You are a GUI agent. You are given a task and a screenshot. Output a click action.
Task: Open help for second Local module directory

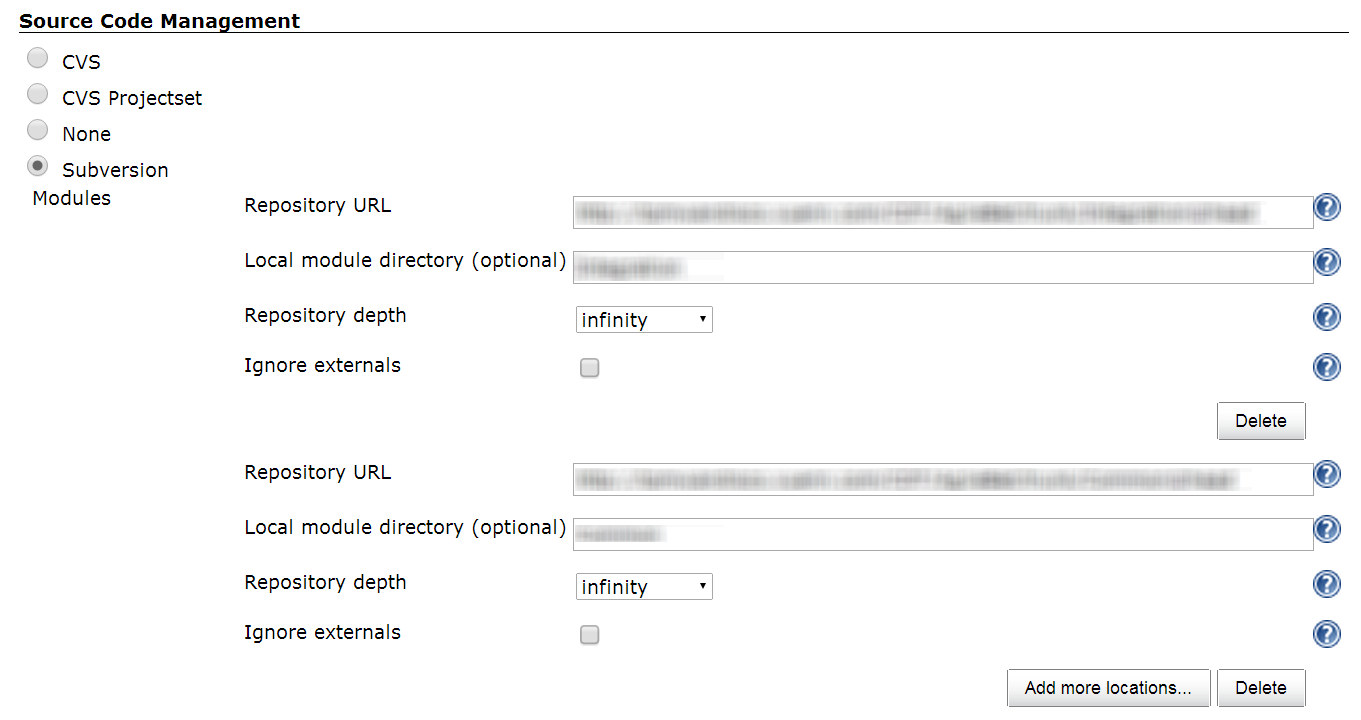pos(1326,529)
